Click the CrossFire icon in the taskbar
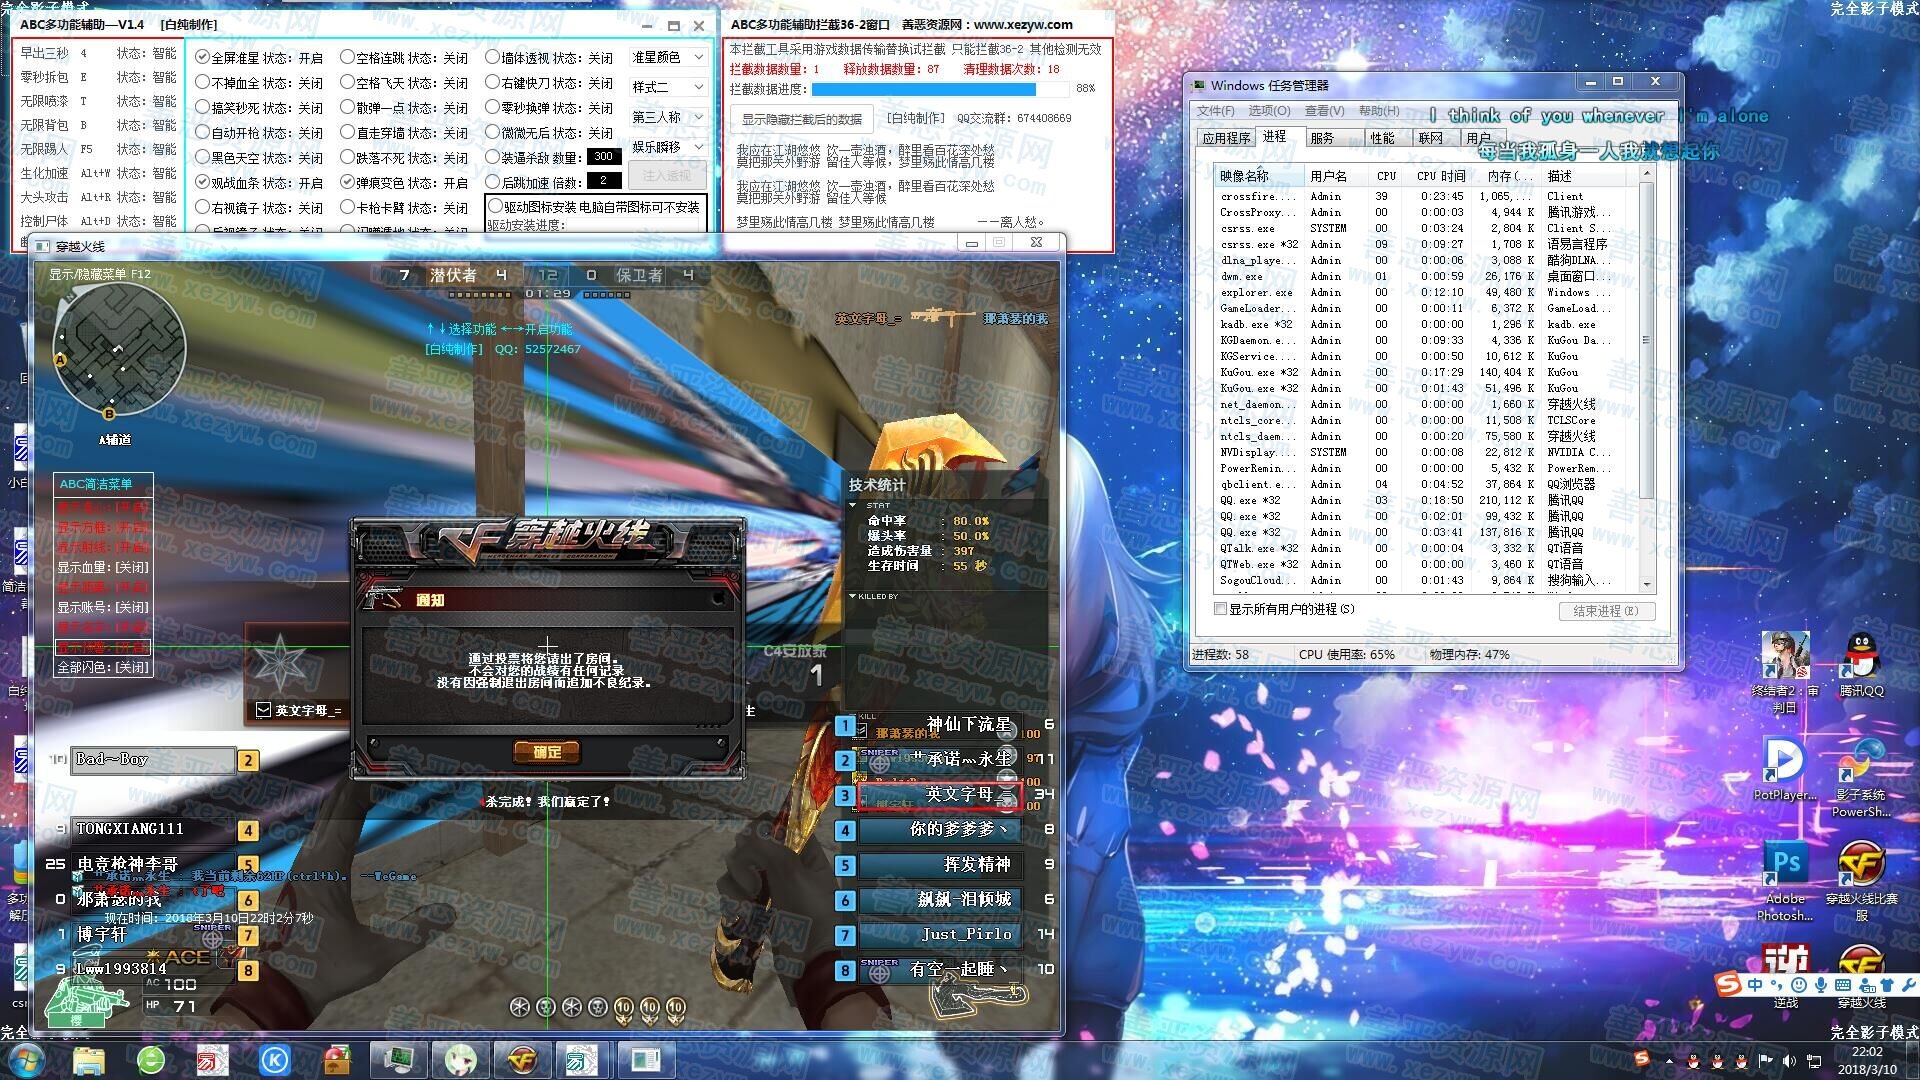1920x1080 pixels. [523, 1059]
